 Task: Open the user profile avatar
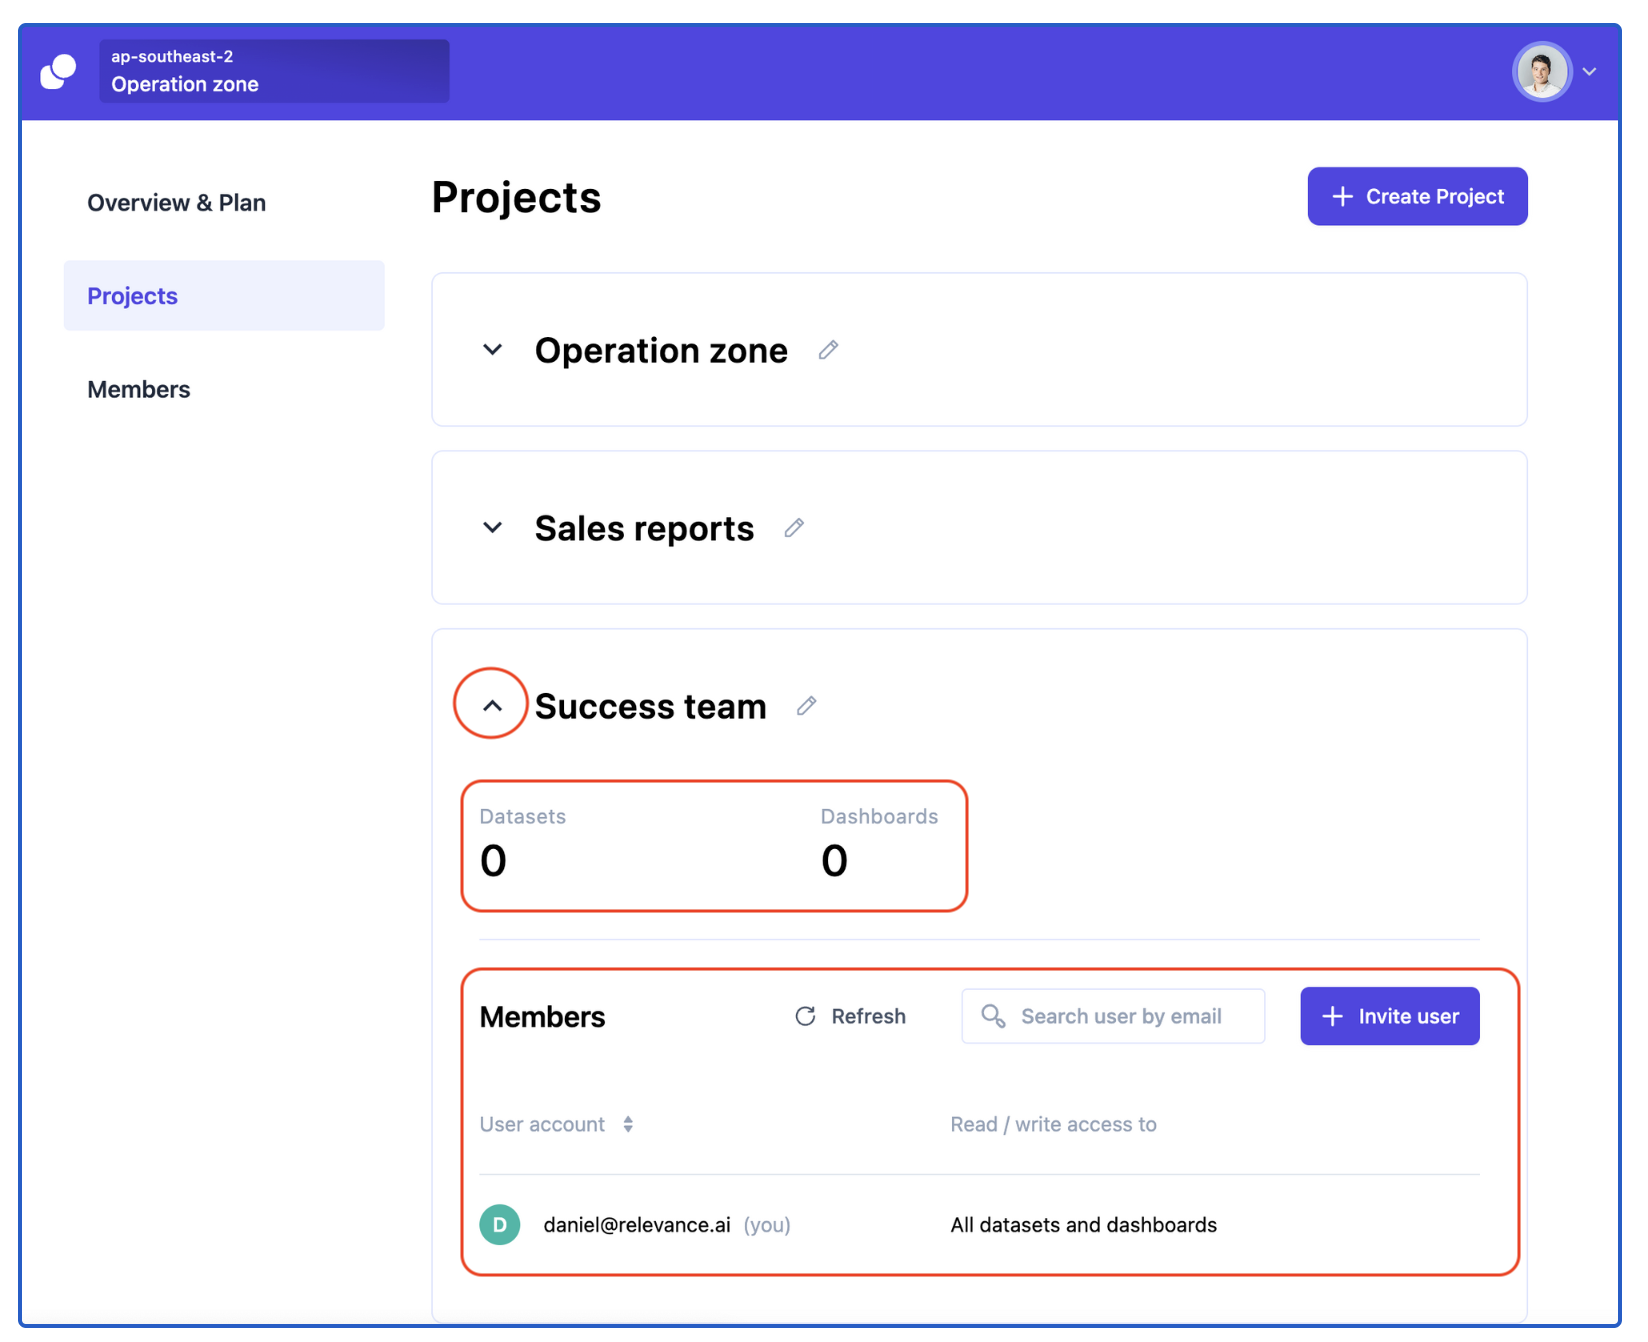(1542, 72)
